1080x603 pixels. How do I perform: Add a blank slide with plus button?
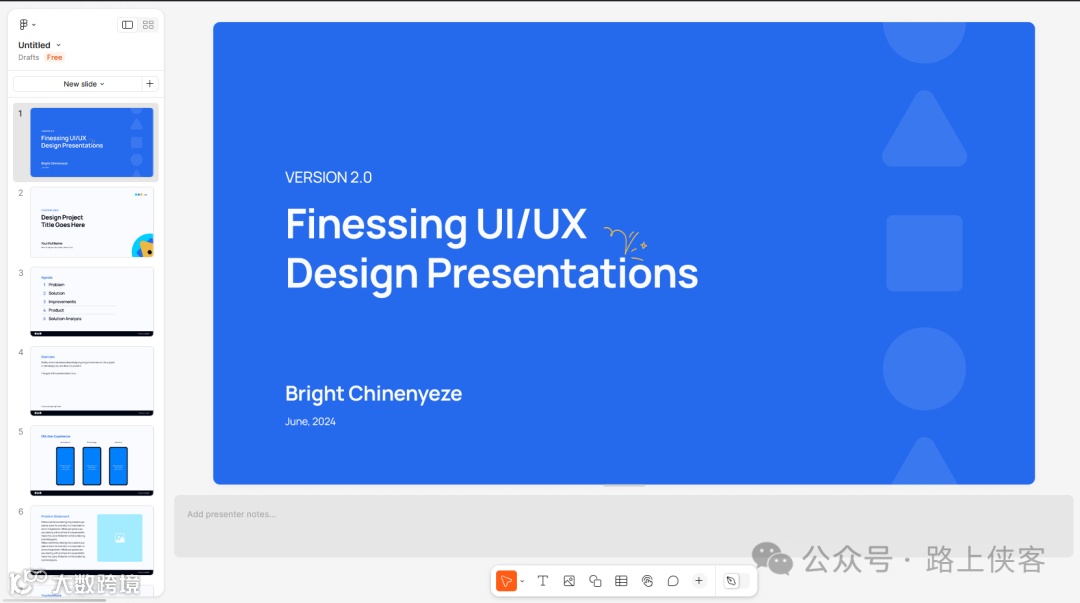click(x=149, y=84)
